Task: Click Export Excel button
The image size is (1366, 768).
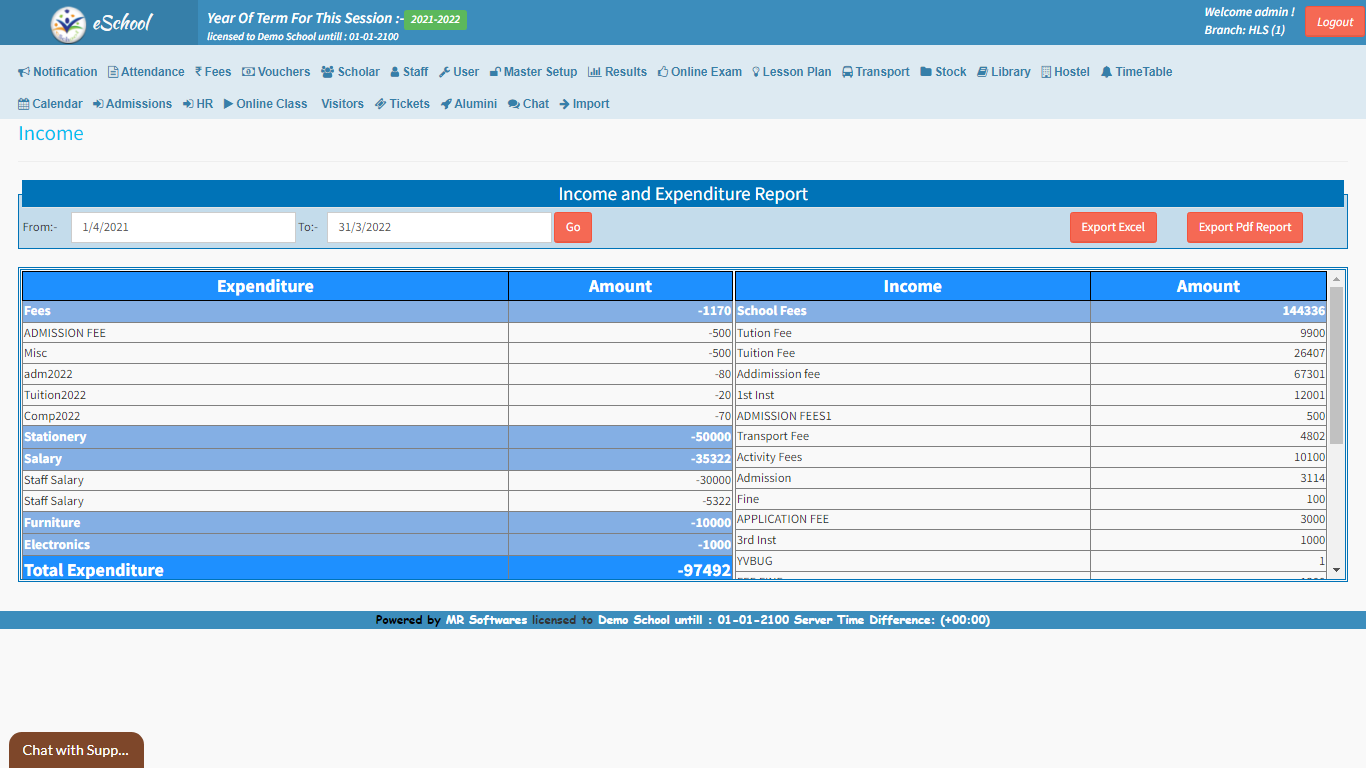Action: pos(1113,227)
